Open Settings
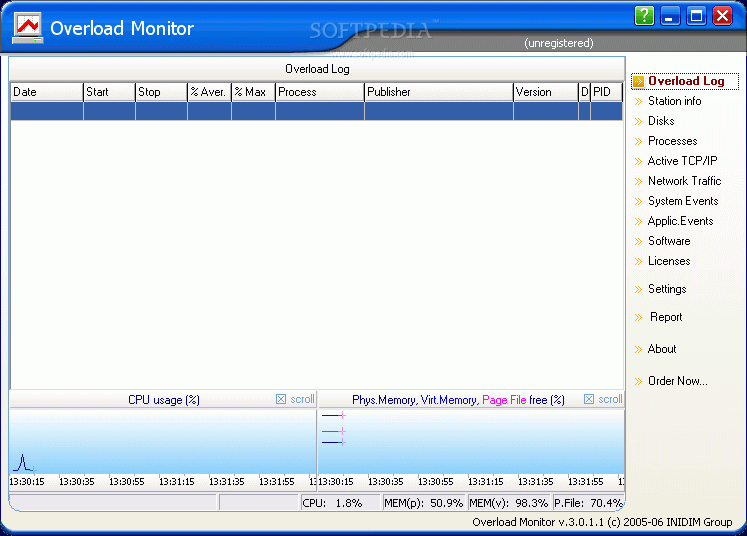Image resolution: width=747 pixels, height=536 pixels. (x=667, y=289)
